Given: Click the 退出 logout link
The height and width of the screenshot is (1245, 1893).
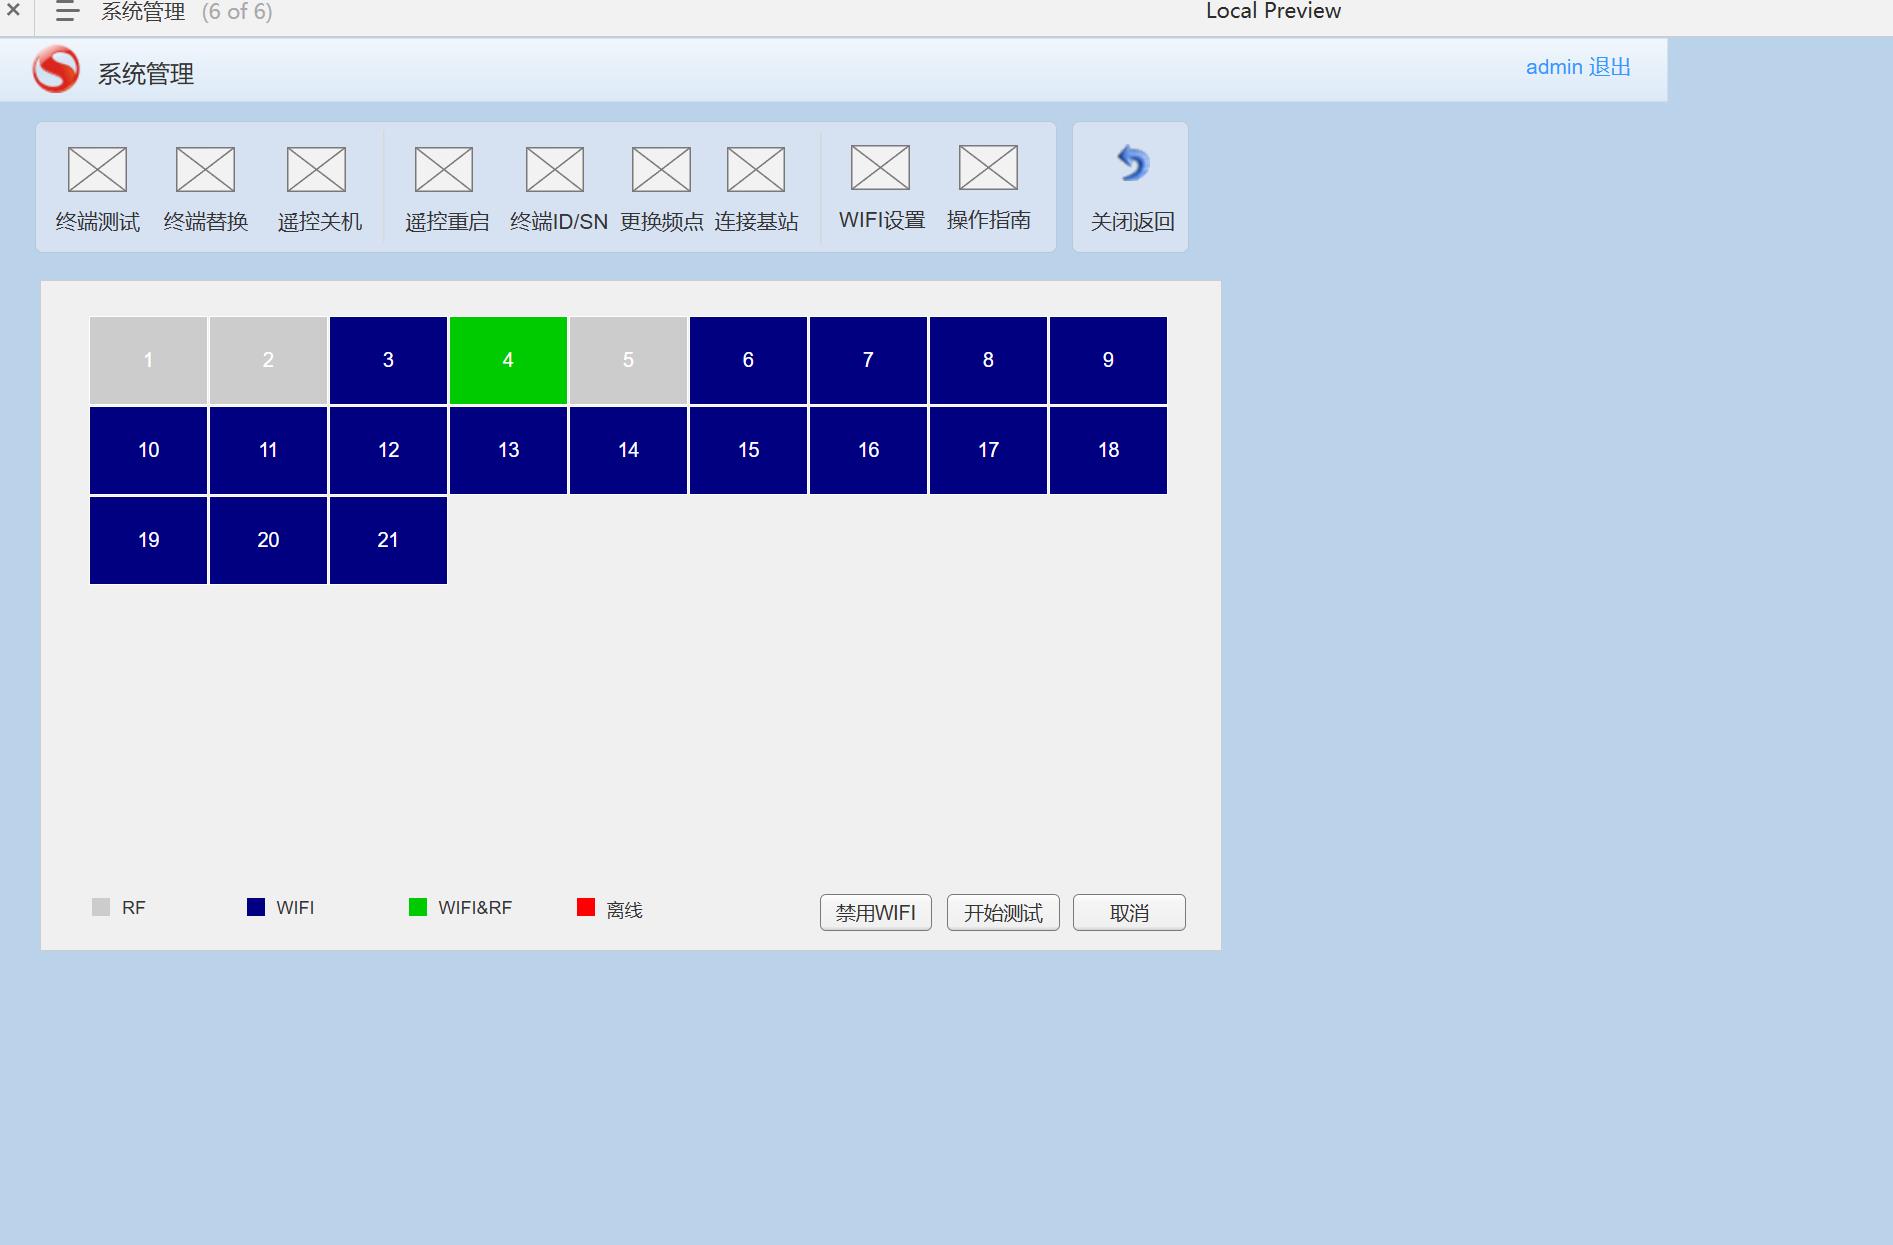Looking at the screenshot, I should [x=1610, y=67].
